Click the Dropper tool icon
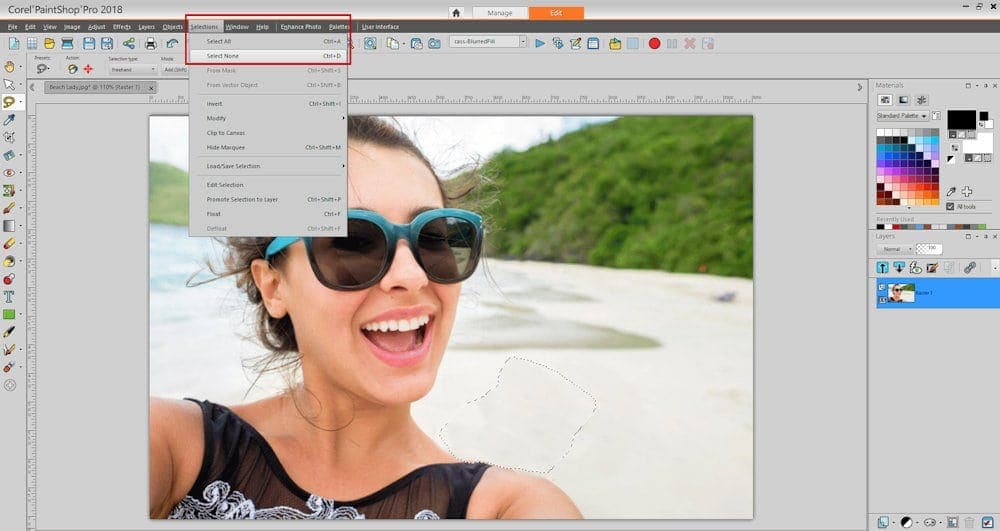 tap(10, 119)
